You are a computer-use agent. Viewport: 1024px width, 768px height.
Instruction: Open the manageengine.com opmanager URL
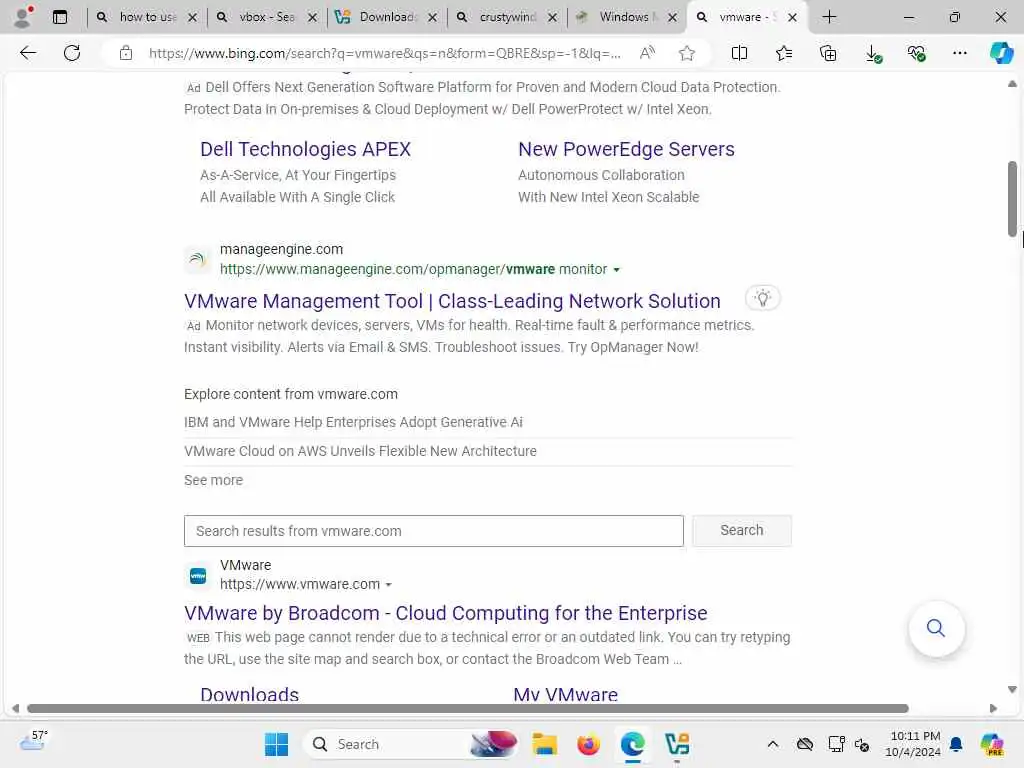point(413,269)
